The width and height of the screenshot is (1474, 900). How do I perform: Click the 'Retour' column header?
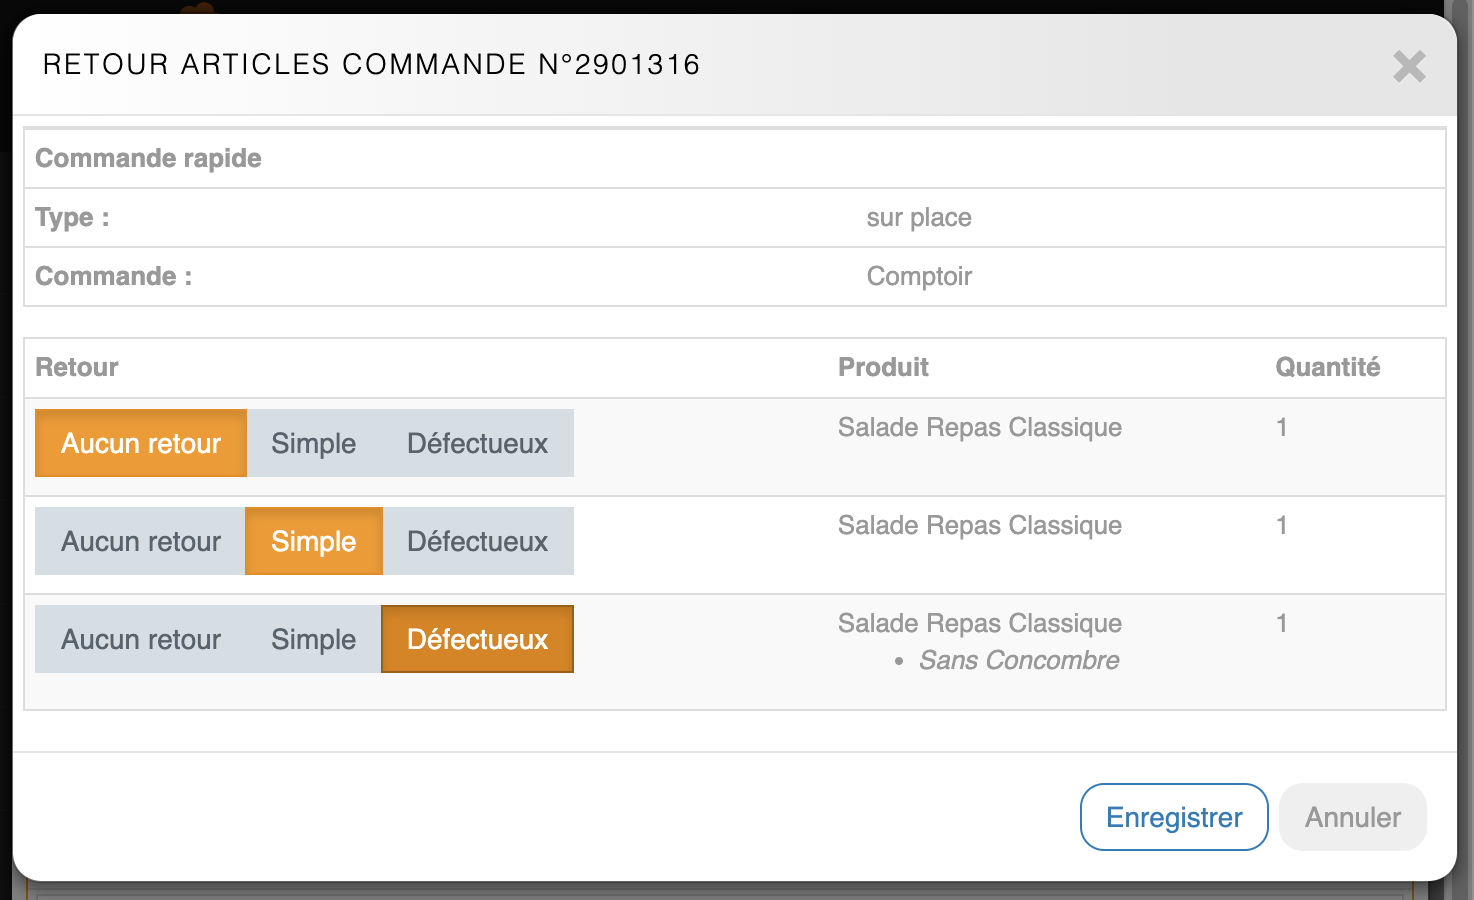[x=77, y=367]
